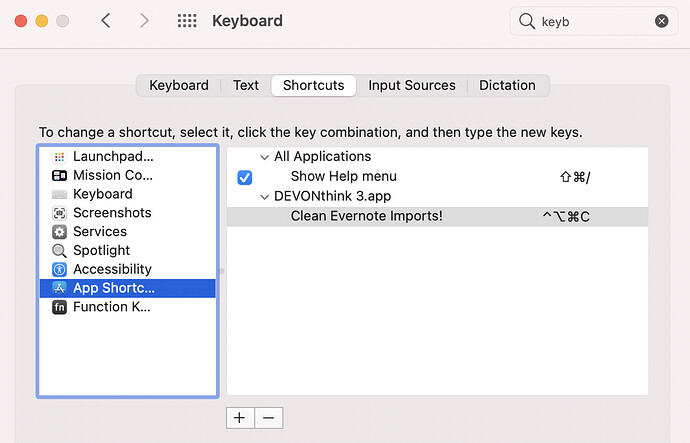Select the App Shortc… category label
The height and width of the screenshot is (443, 690).
(114, 288)
